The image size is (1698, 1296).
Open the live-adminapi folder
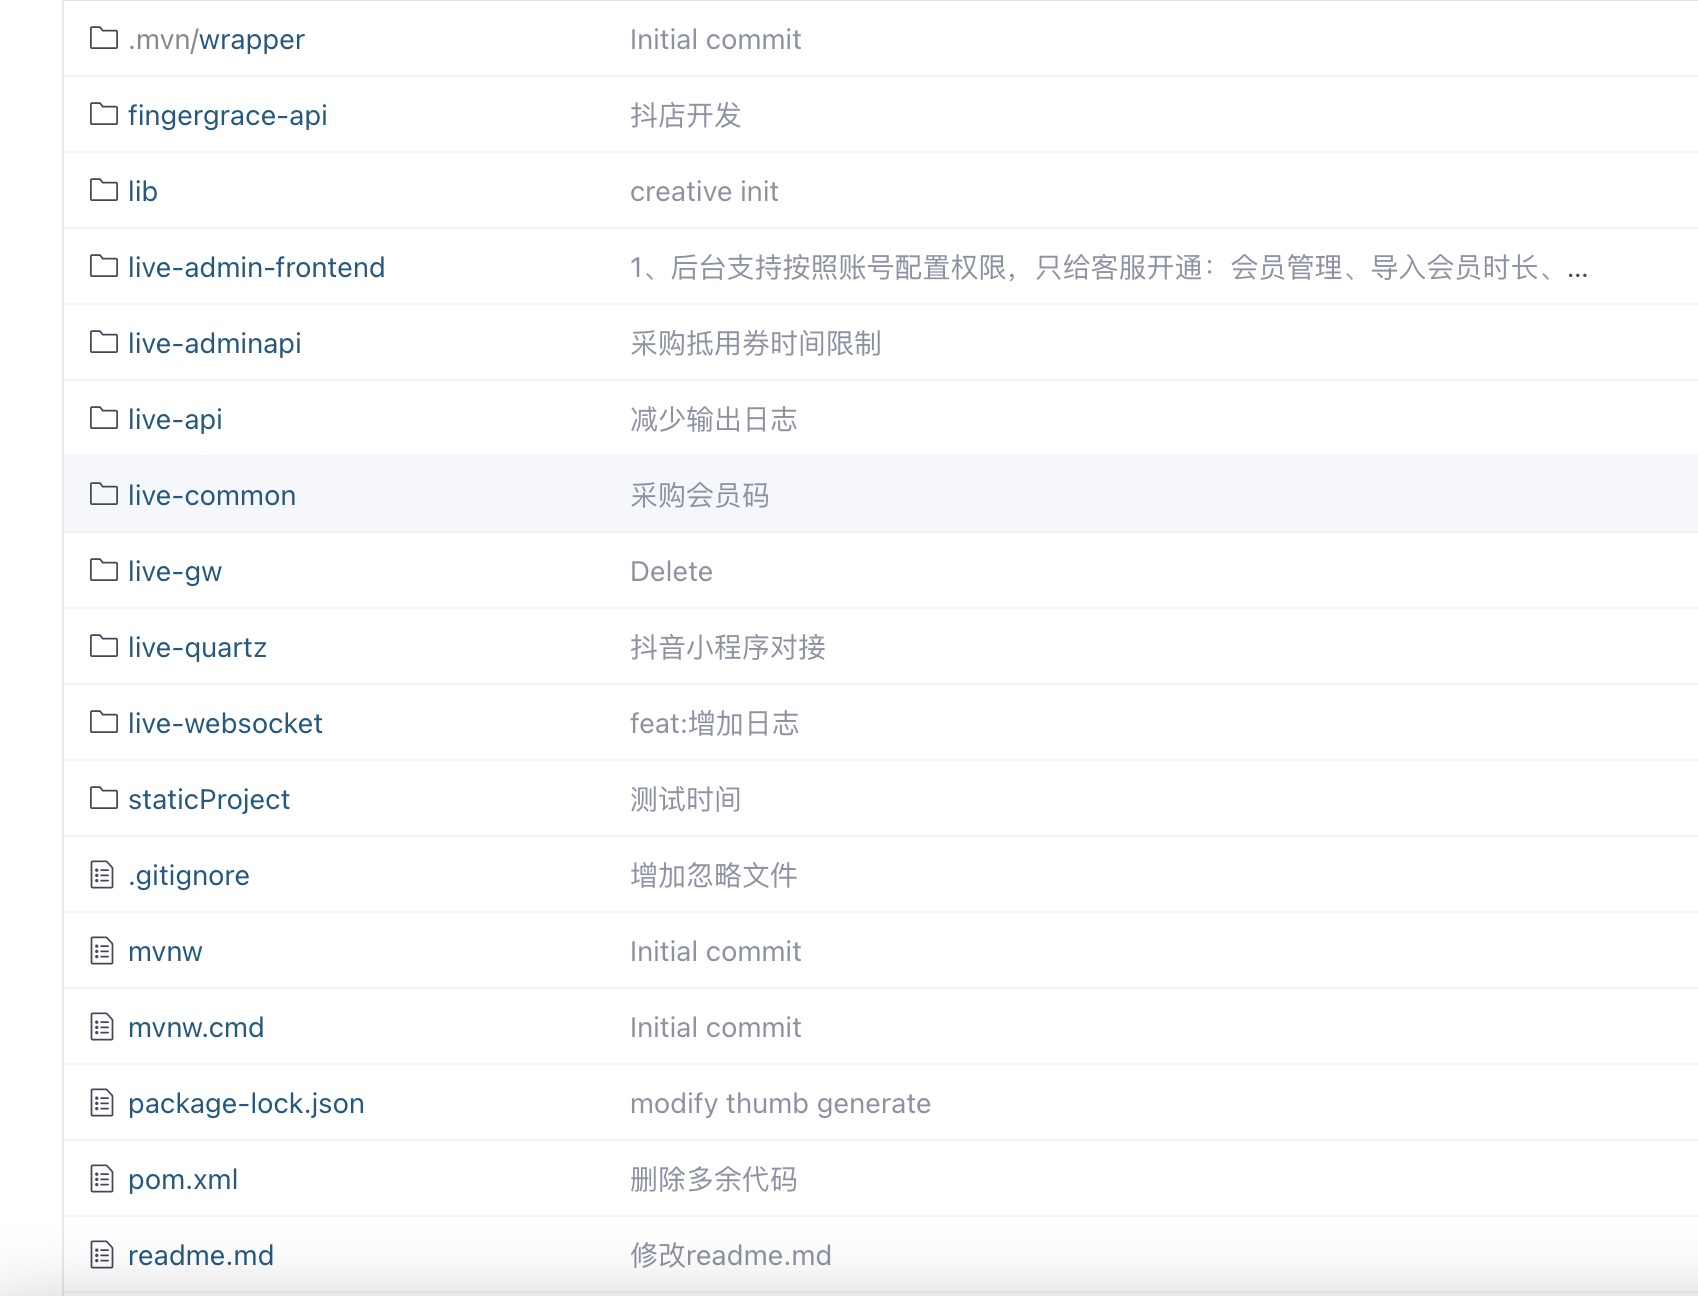tap(215, 344)
